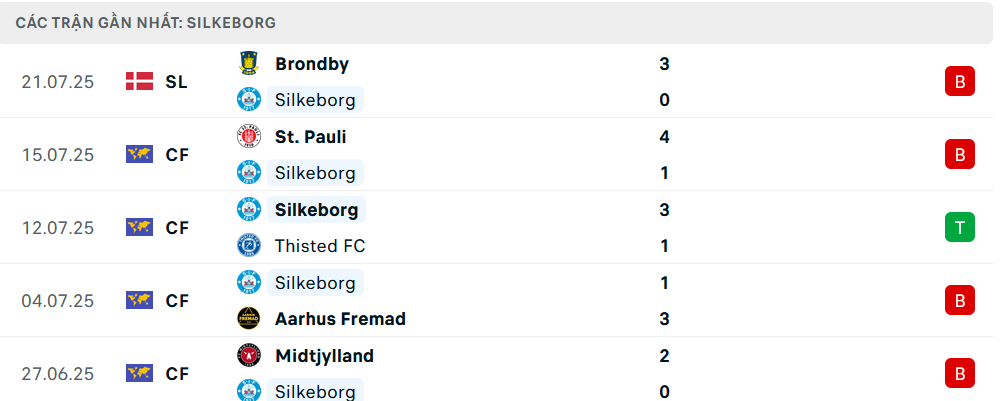Click the Aarhus Fremad team logo
The image size is (1002, 401).
(249, 319)
